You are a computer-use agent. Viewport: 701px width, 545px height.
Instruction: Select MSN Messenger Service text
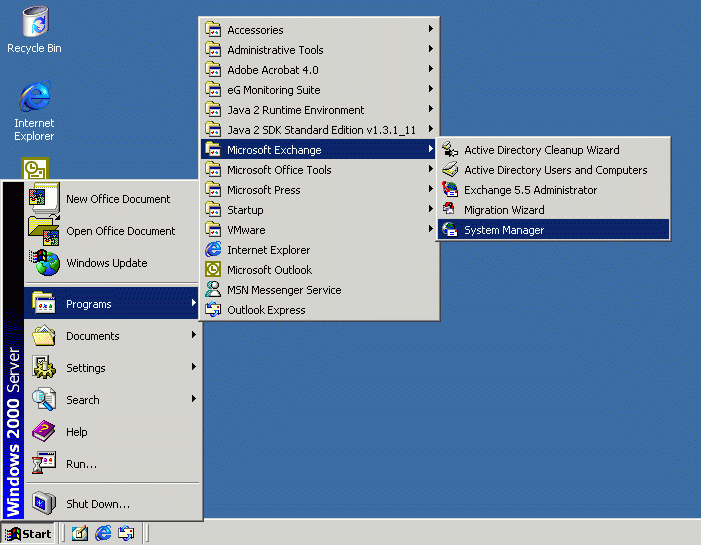tap(284, 290)
